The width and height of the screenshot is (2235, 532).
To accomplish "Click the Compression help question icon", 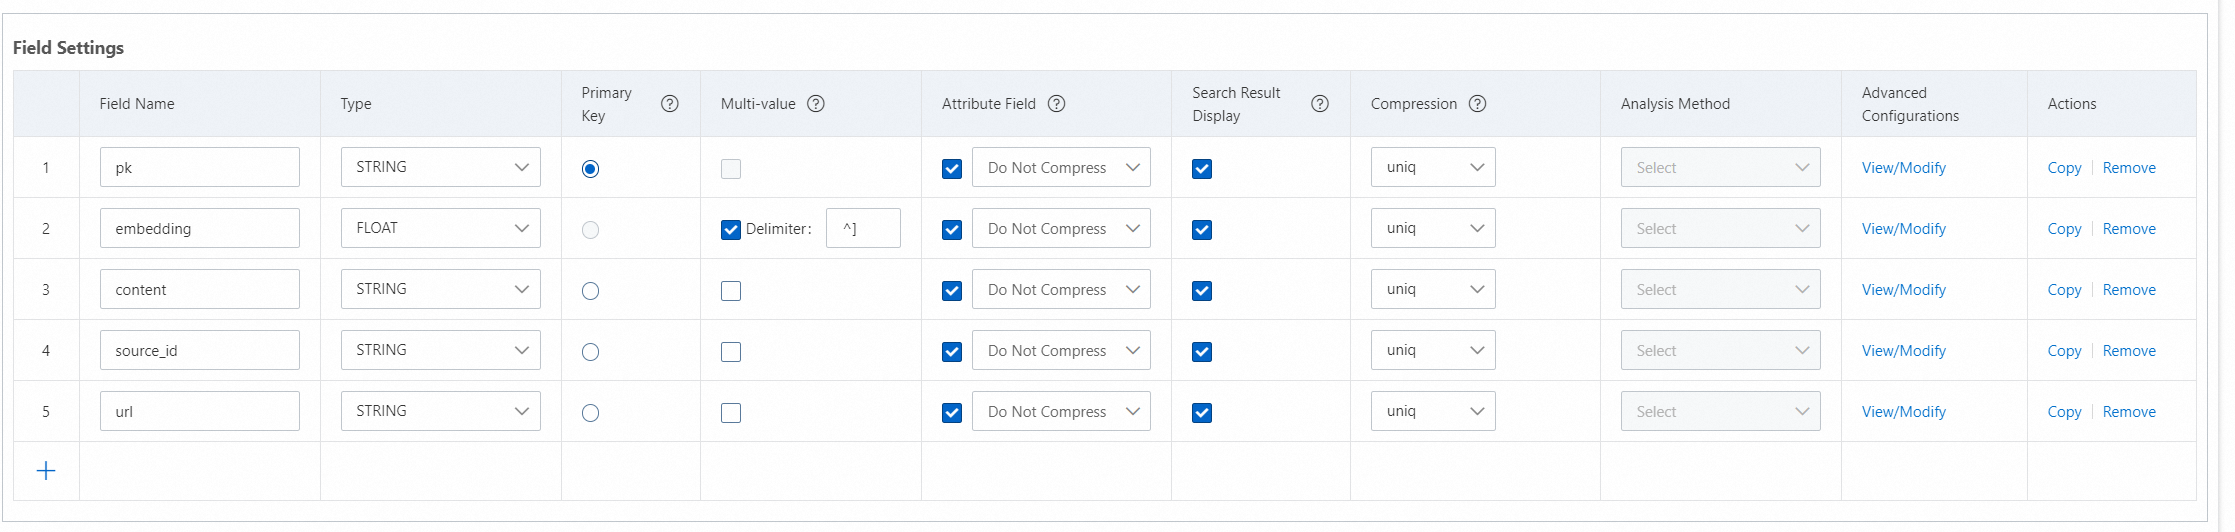I will (1477, 104).
